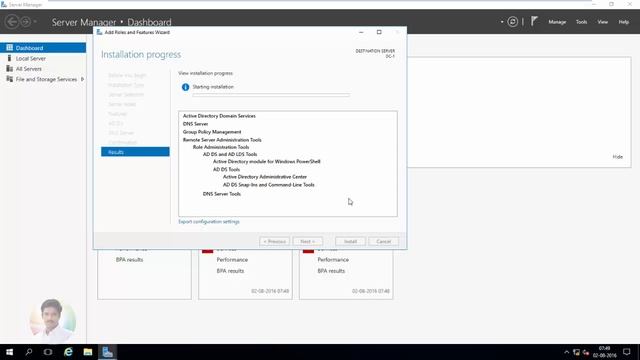Click Active Directory Domain Services entry

coord(219,116)
